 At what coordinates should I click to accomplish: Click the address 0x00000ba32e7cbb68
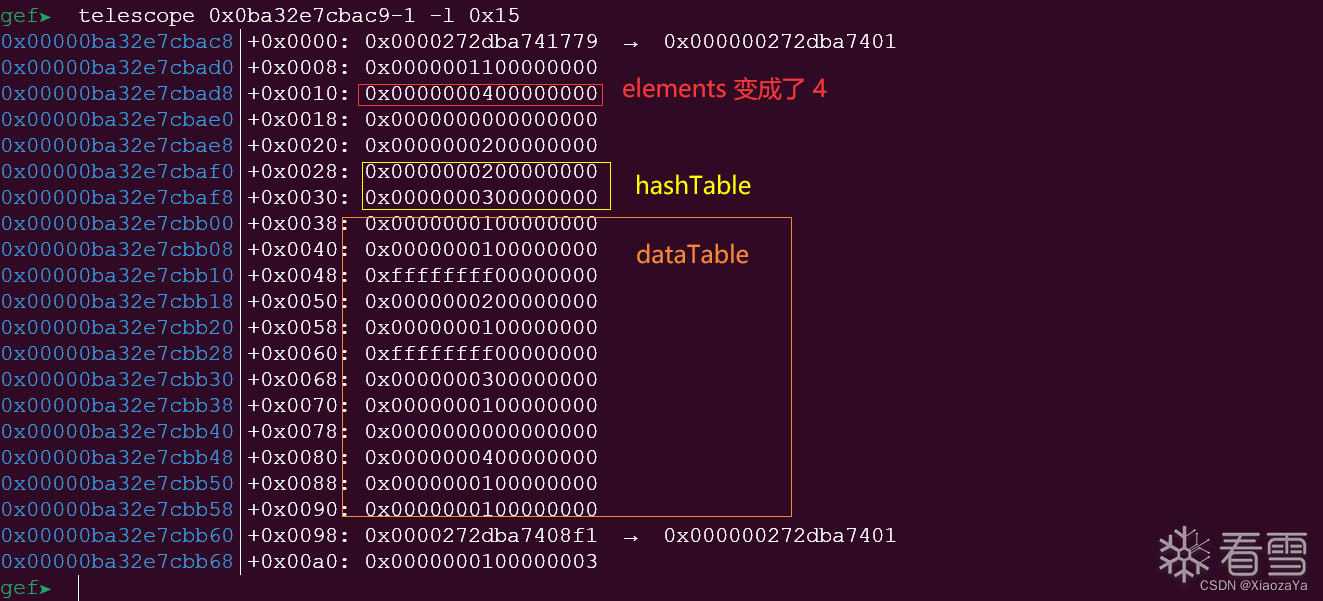pos(117,562)
